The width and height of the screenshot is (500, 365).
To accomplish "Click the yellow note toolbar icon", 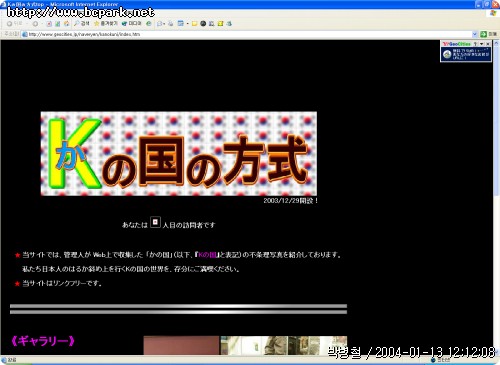I will click(194, 24).
